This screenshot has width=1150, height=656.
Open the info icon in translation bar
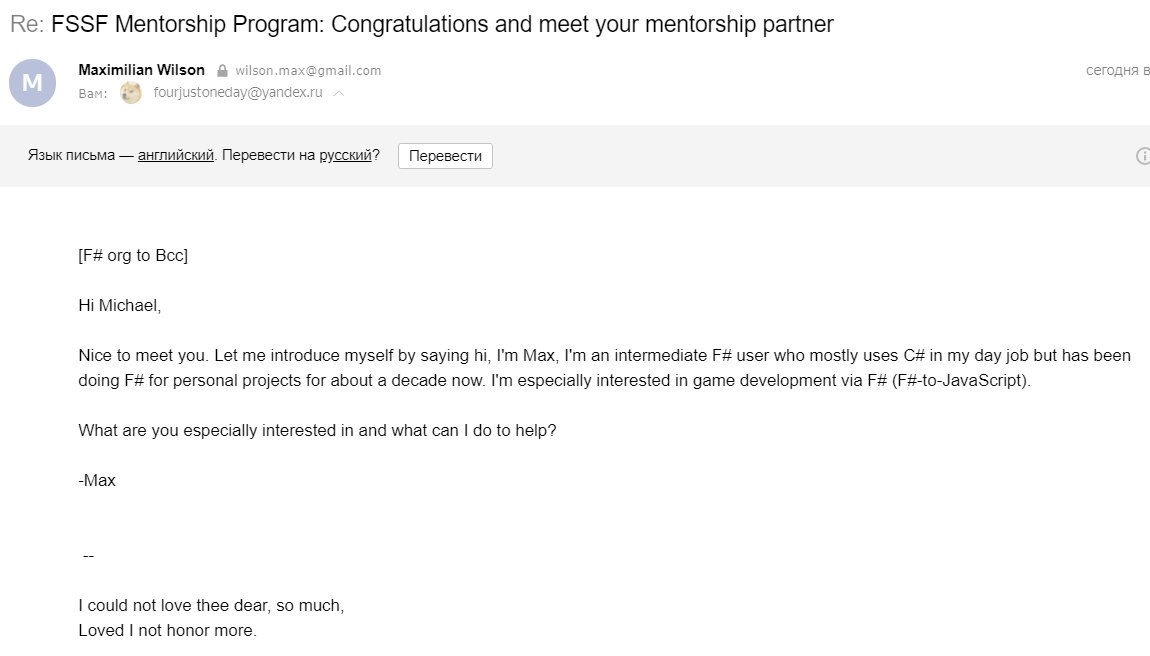pyautogui.click(x=1143, y=156)
